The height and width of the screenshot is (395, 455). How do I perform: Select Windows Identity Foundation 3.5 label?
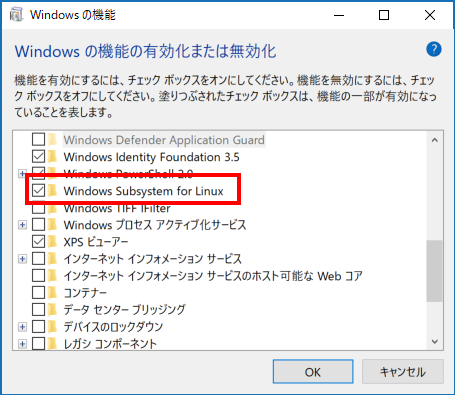[x=151, y=157]
